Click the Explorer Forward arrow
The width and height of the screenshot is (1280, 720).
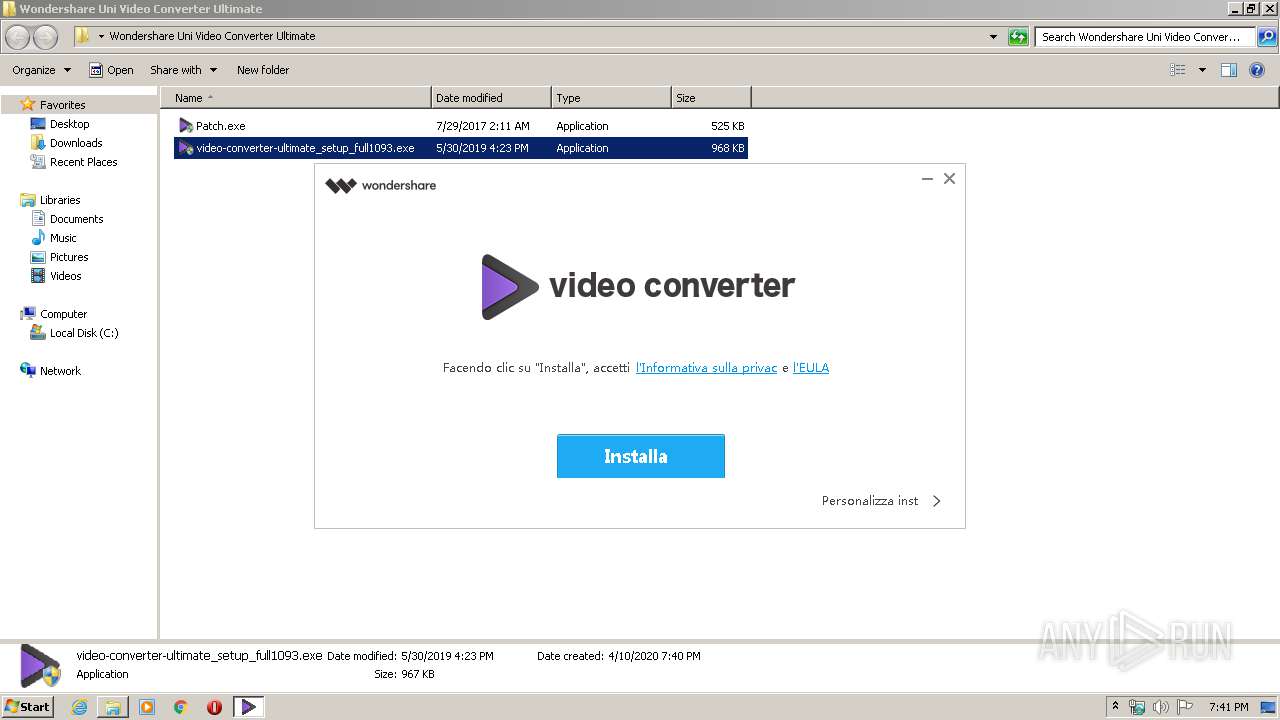45,37
